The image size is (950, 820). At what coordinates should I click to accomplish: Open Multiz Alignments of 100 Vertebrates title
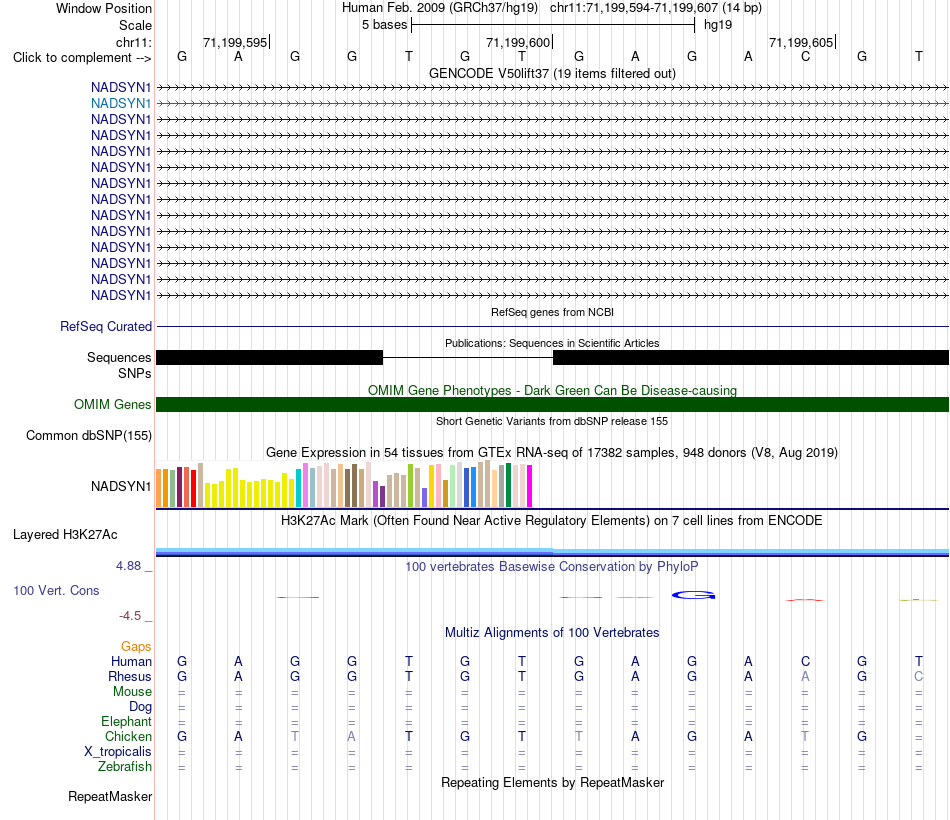[x=552, y=633]
